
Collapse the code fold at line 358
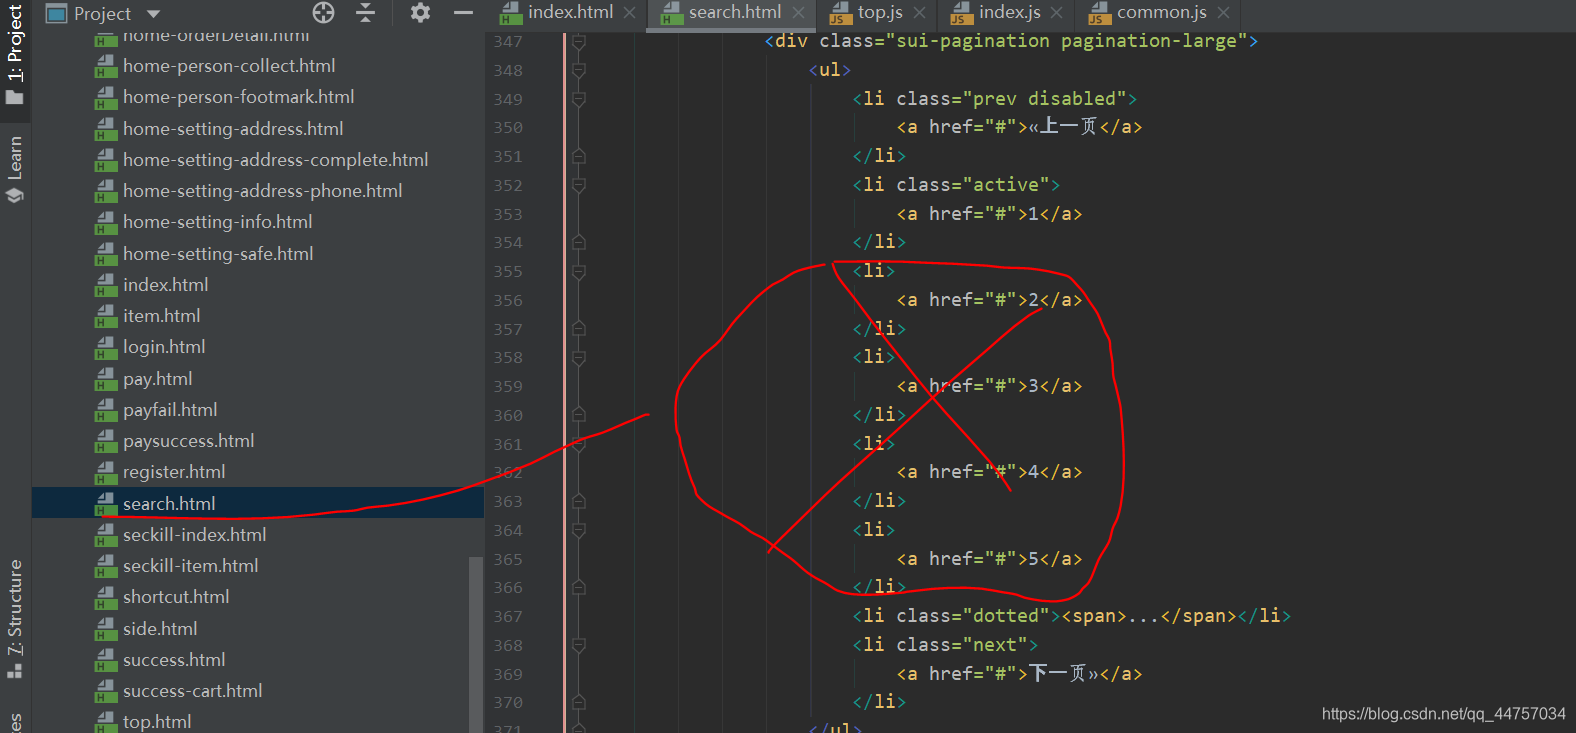pos(579,358)
